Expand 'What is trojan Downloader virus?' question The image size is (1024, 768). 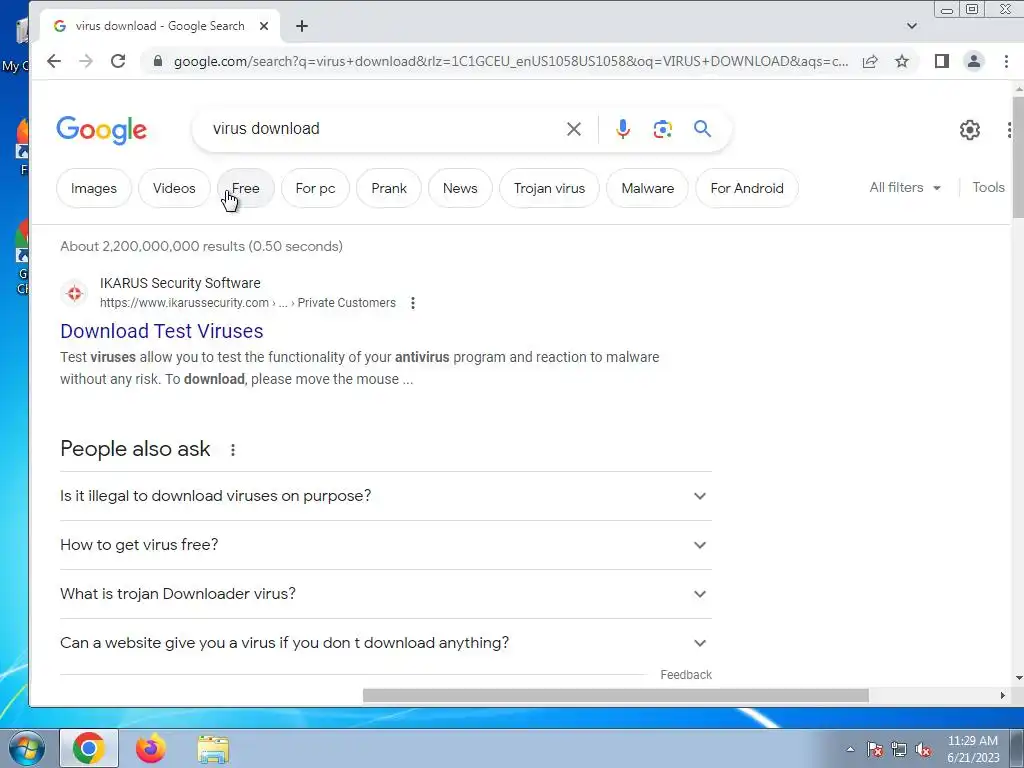coord(385,594)
